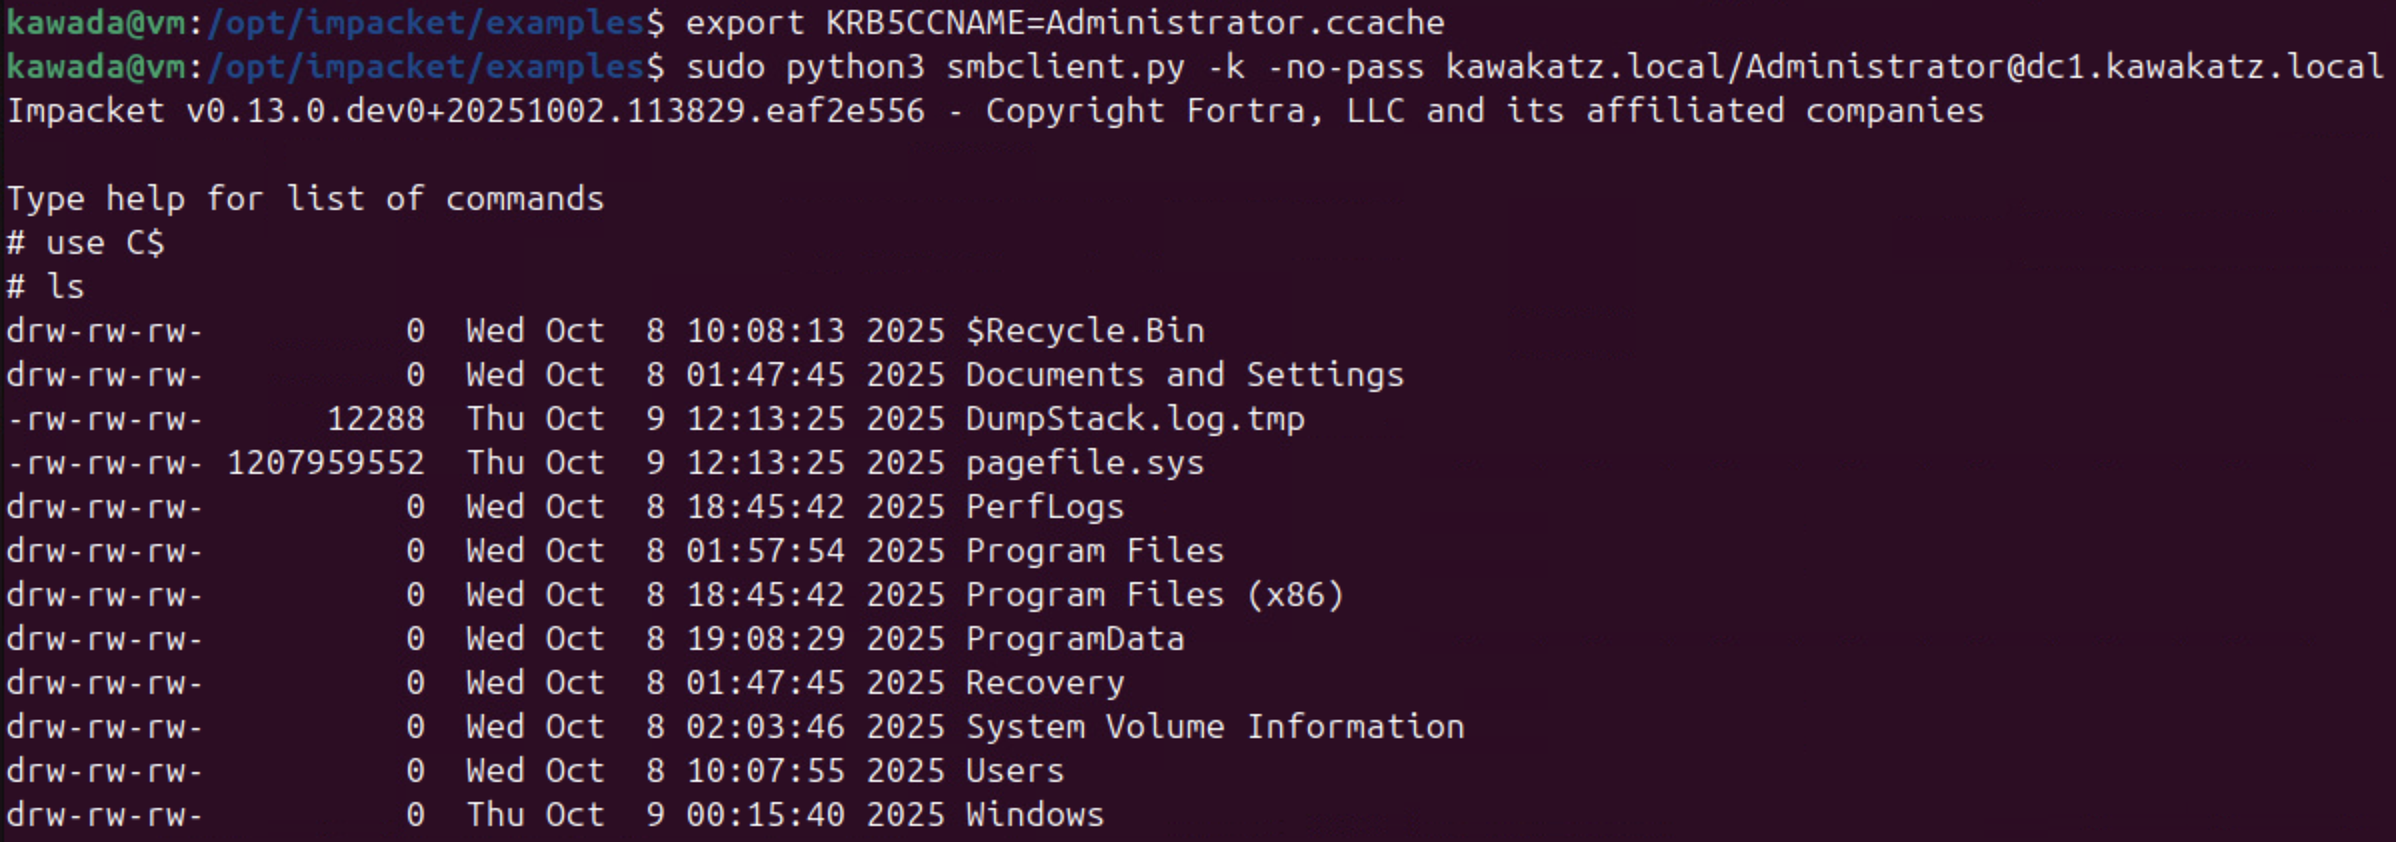The image size is (2396, 842).
Task: Click the Windows directory entry
Action: [1034, 815]
